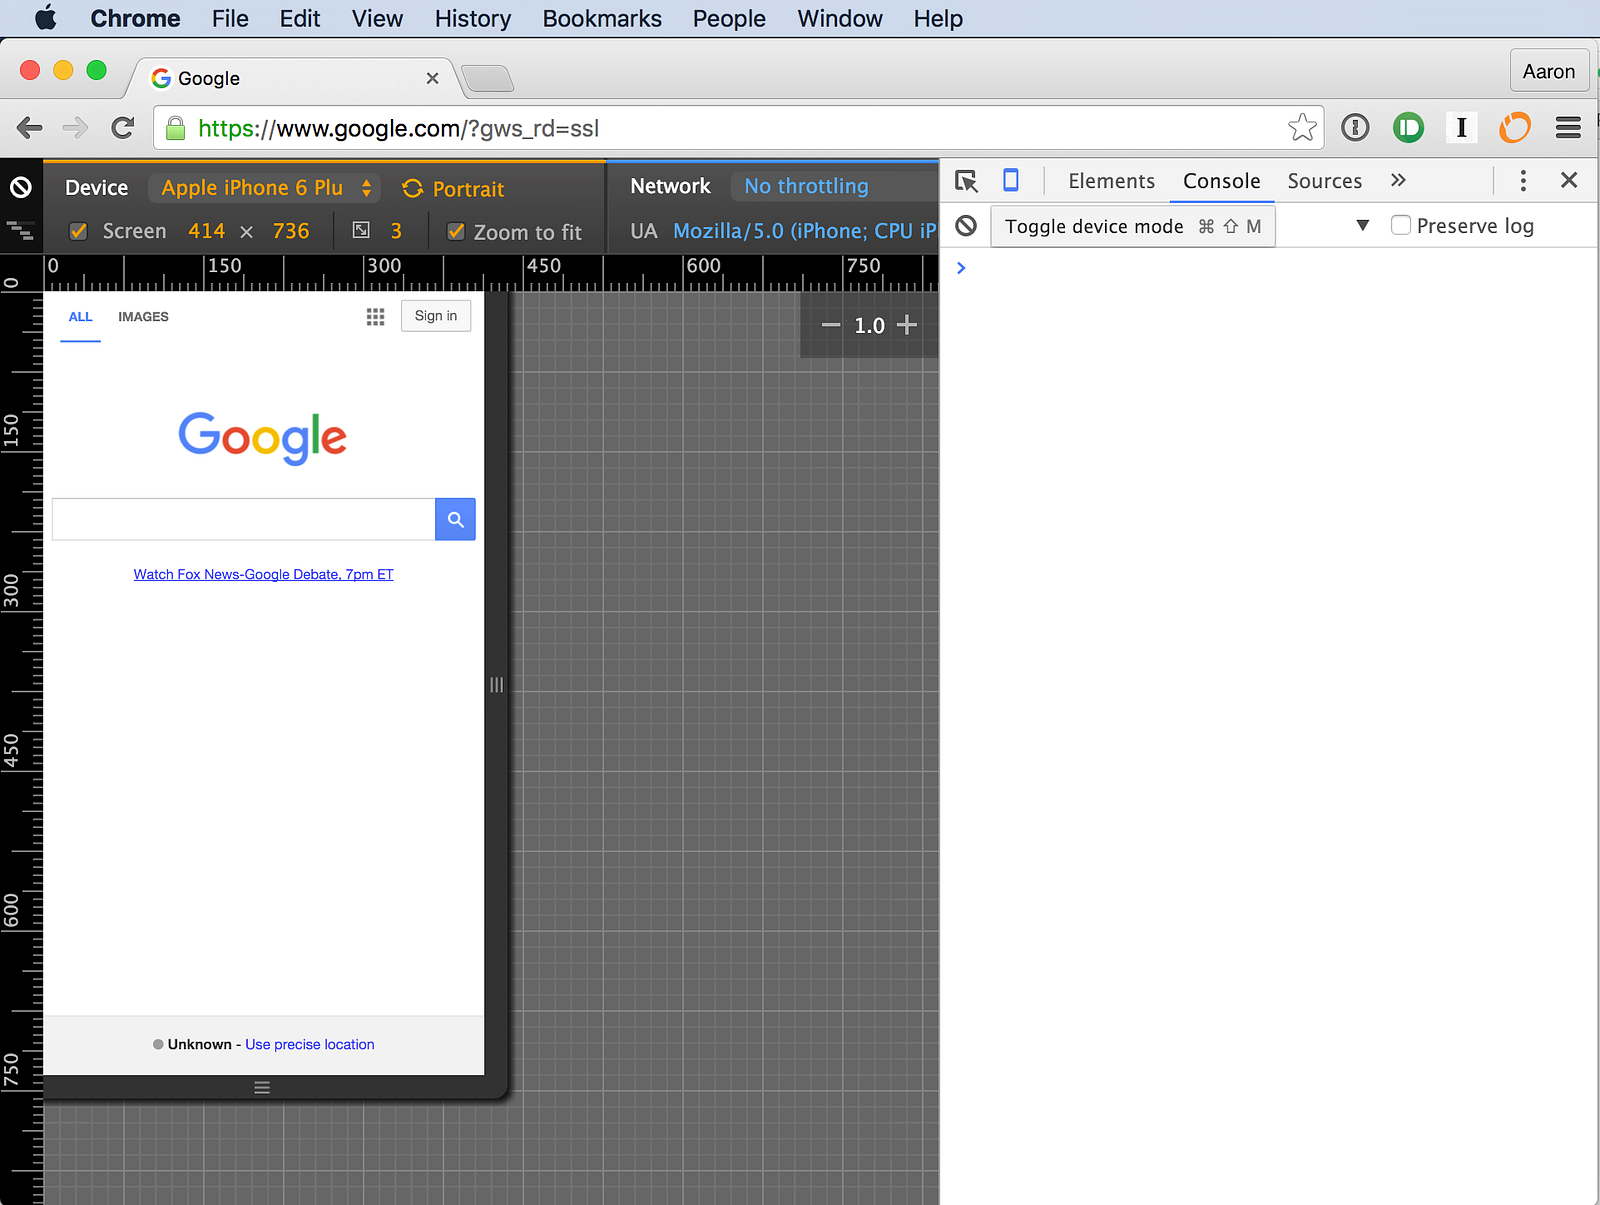Image resolution: width=1600 pixels, height=1205 pixels.
Task: Open the View menu
Action: point(377,18)
